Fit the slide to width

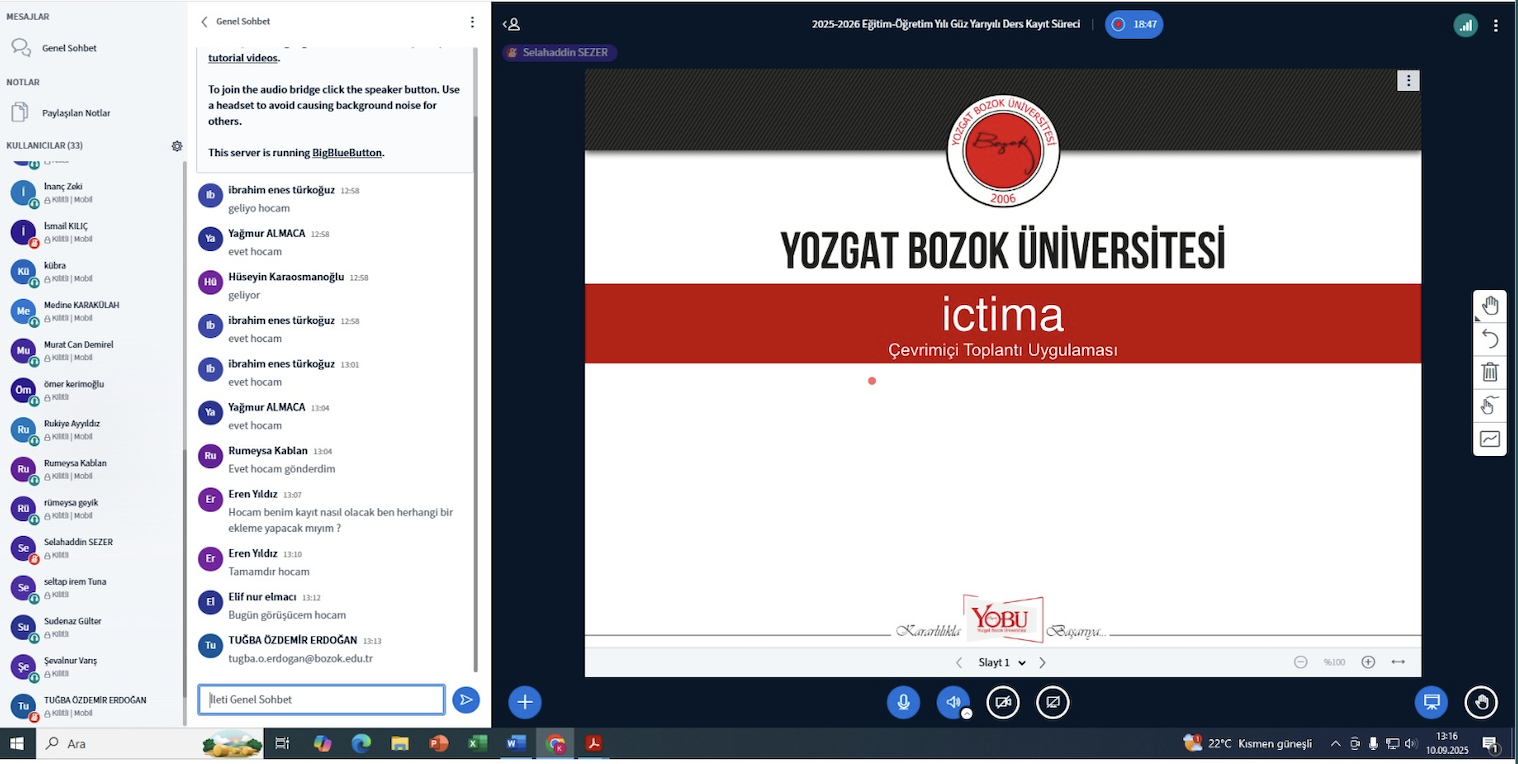1398,662
